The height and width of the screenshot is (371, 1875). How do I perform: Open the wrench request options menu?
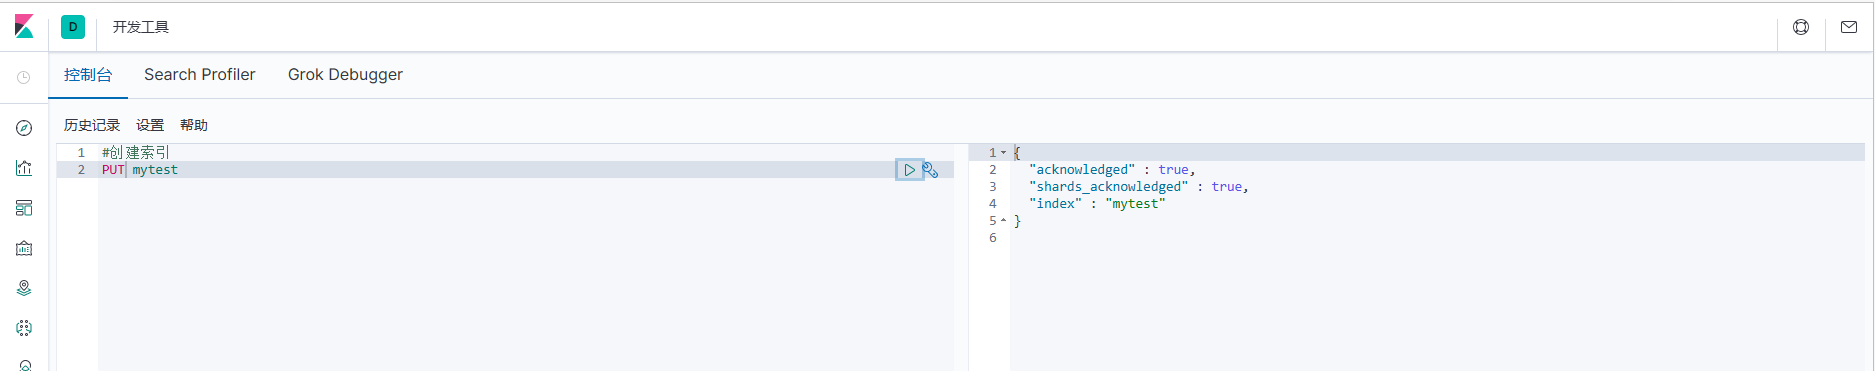pyautogui.click(x=930, y=170)
